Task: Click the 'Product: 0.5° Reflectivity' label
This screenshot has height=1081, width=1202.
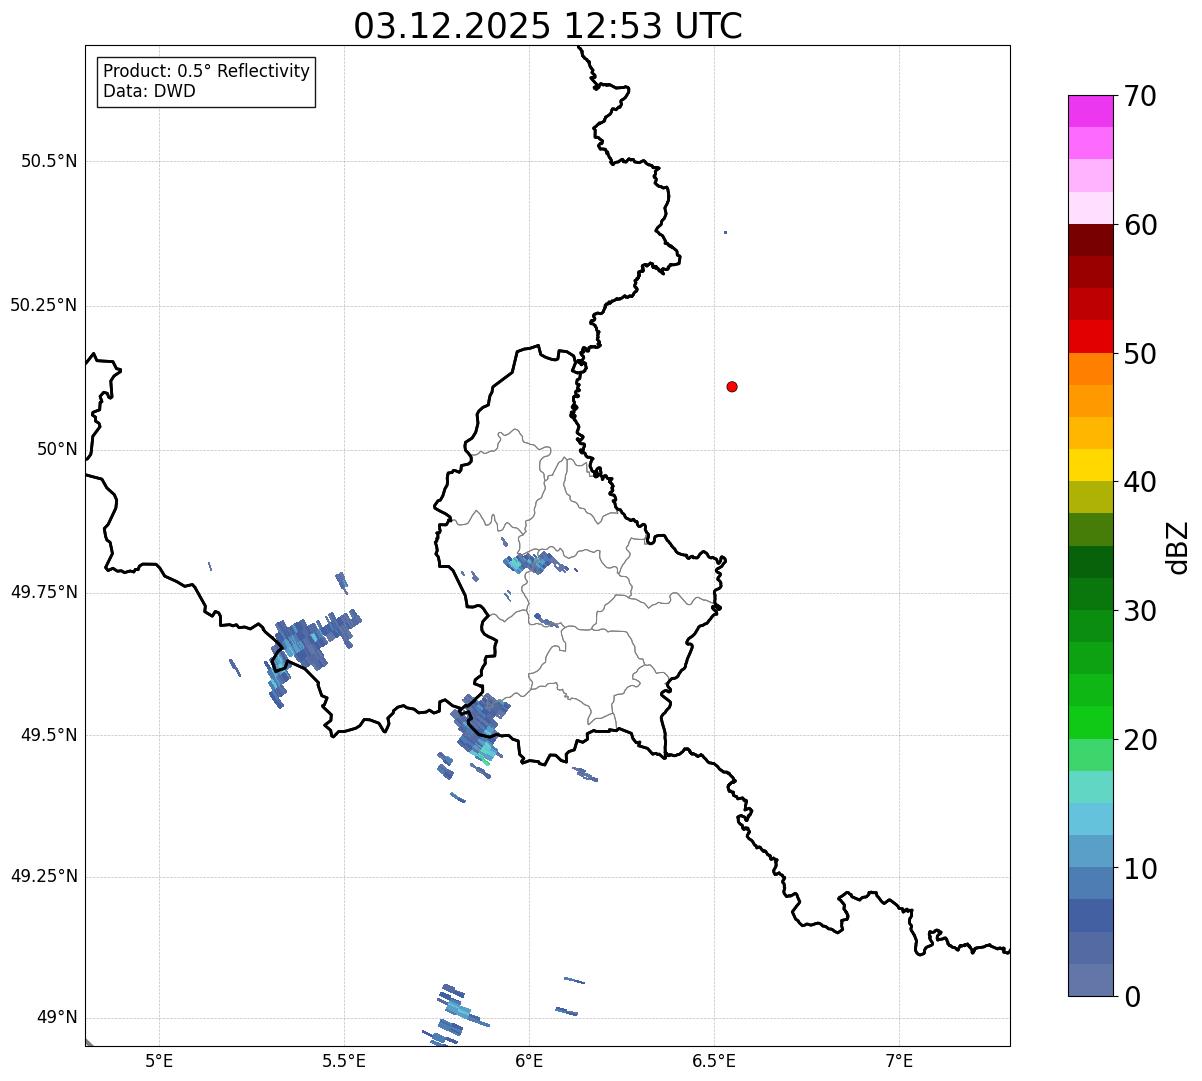Action: (x=206, y=71)
